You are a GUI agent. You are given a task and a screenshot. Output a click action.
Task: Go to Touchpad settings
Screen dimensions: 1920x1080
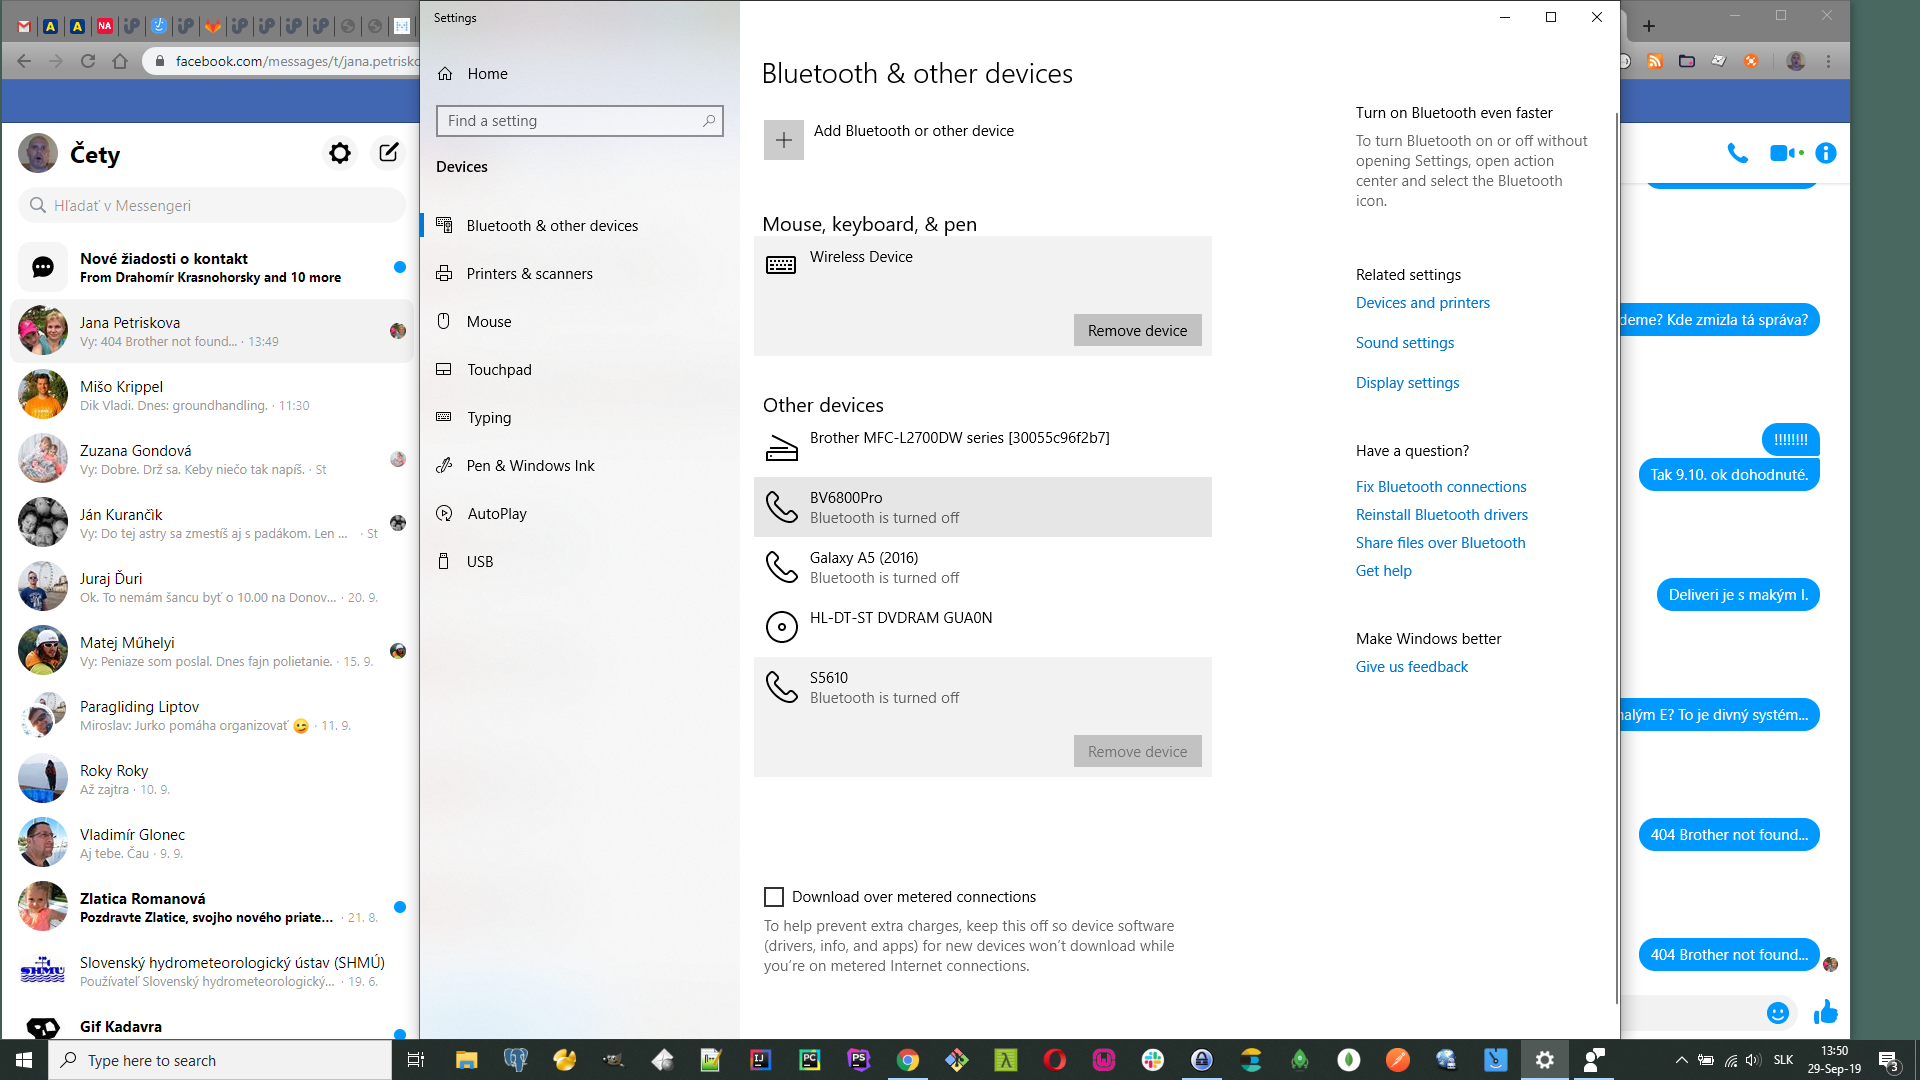click(580, 370)
